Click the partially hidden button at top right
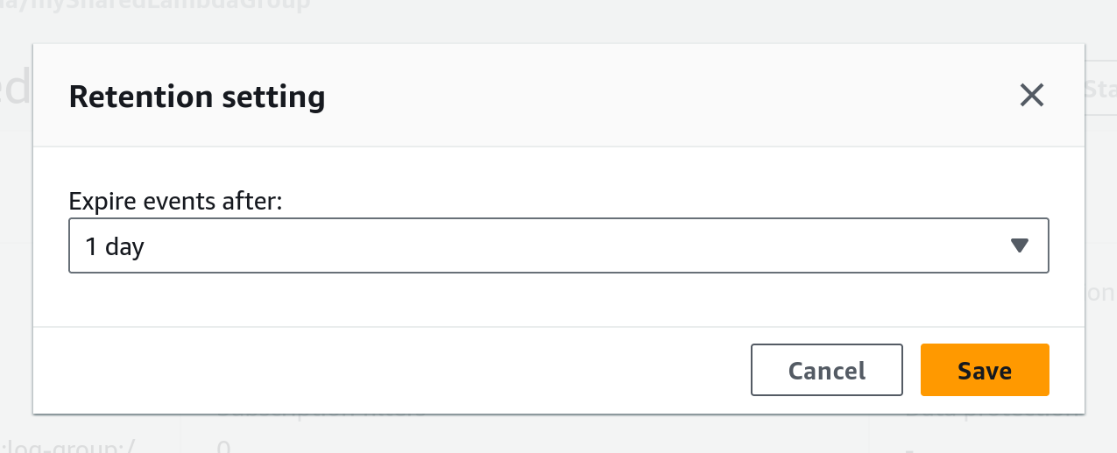 coord(1100,88)
